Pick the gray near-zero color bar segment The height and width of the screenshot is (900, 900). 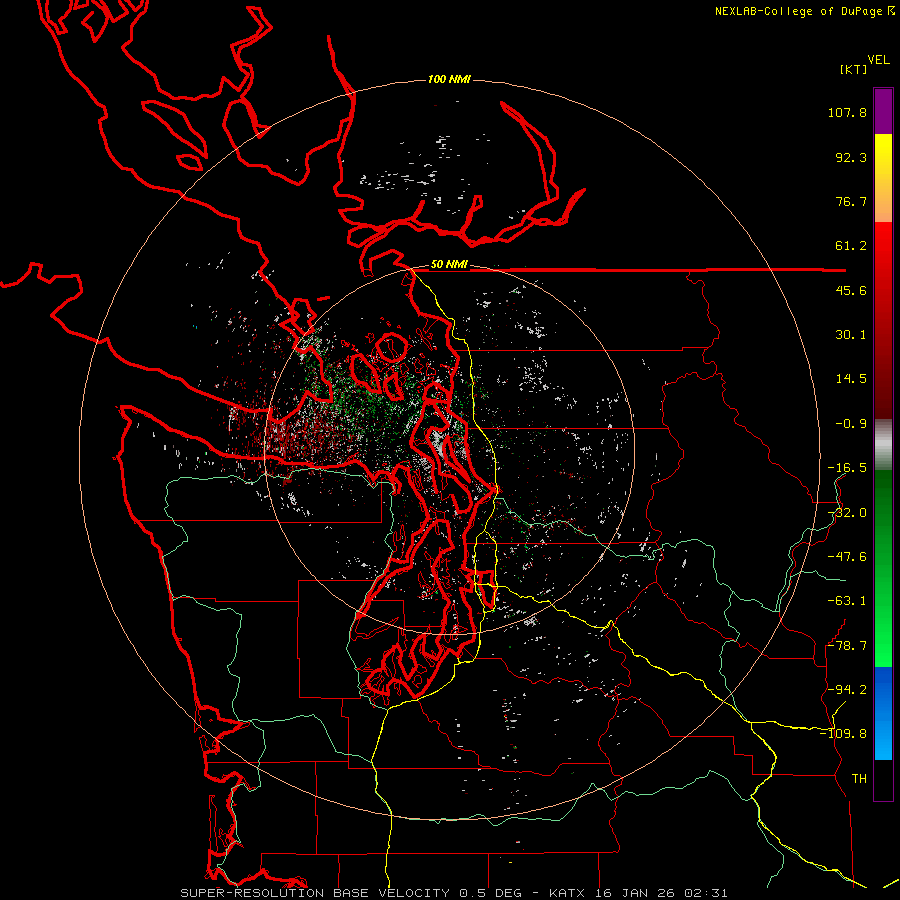pyautogui.click(x=883, y=445)
